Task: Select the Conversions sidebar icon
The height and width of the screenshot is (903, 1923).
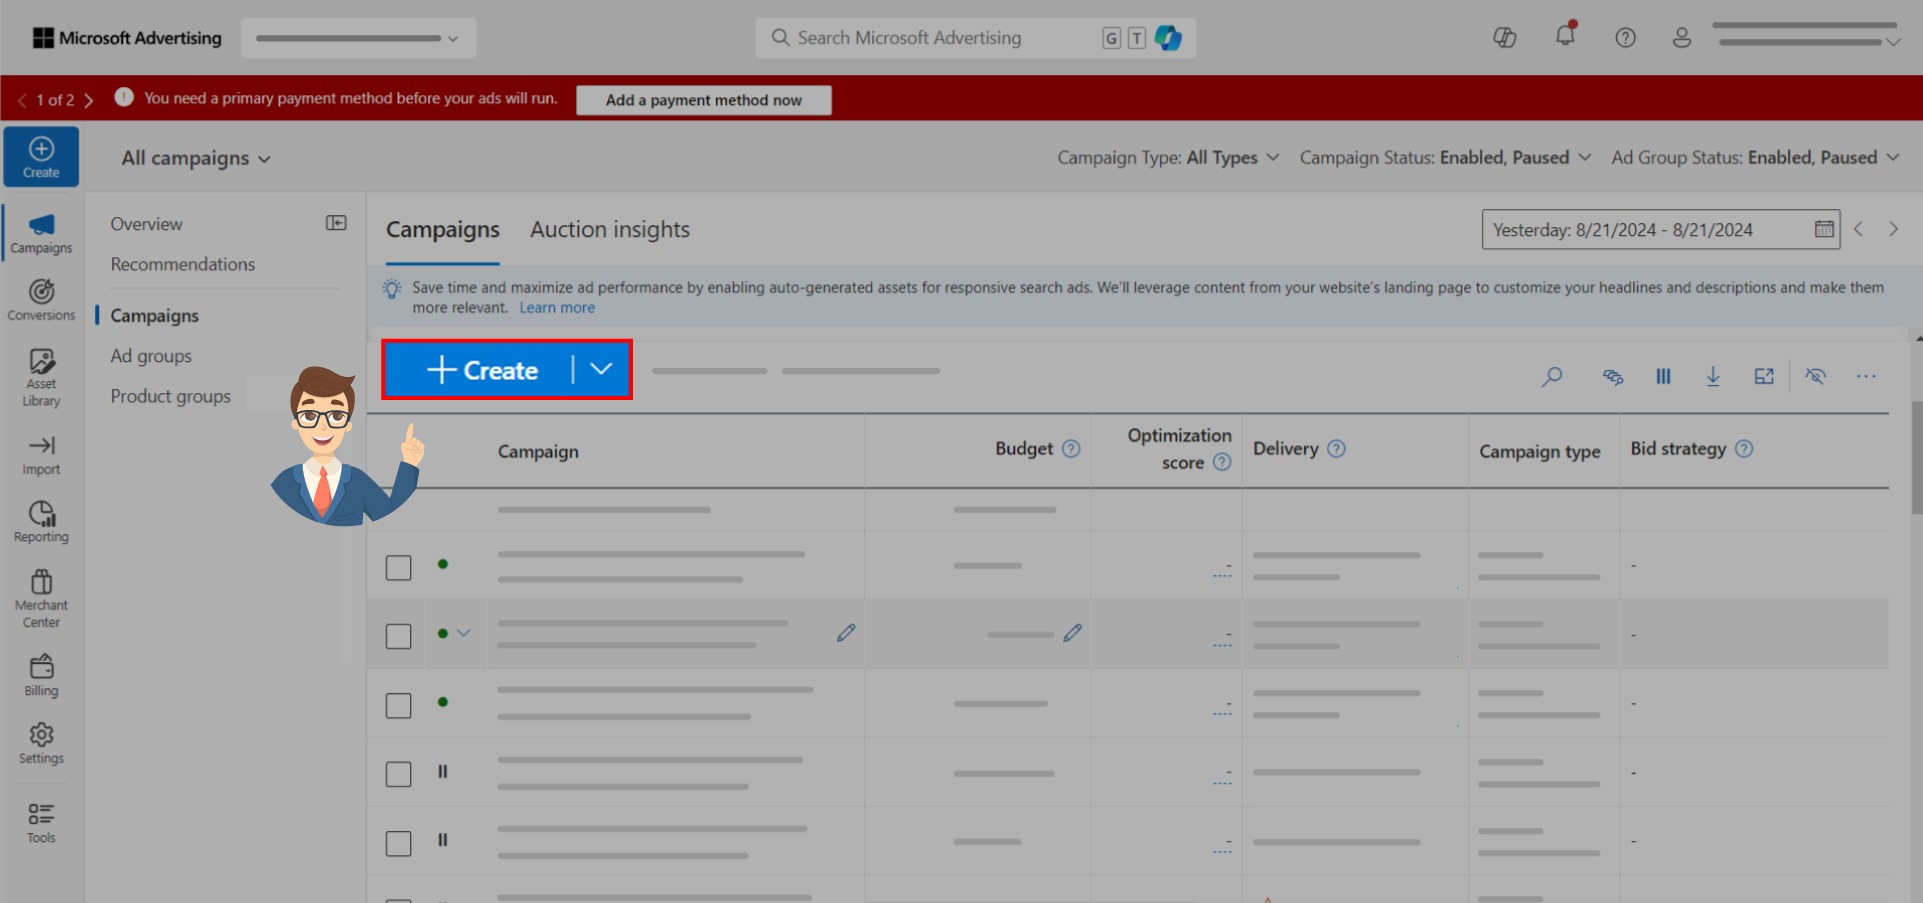Action: pyautogui.click(x=41, y=298)
